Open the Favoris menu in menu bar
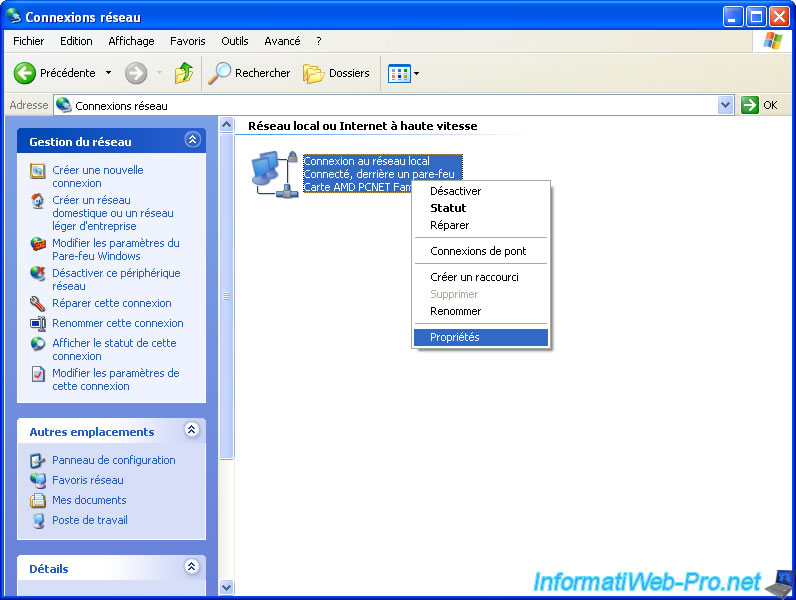This screenshot has width=796, height=600. click(x=187, y=41)
